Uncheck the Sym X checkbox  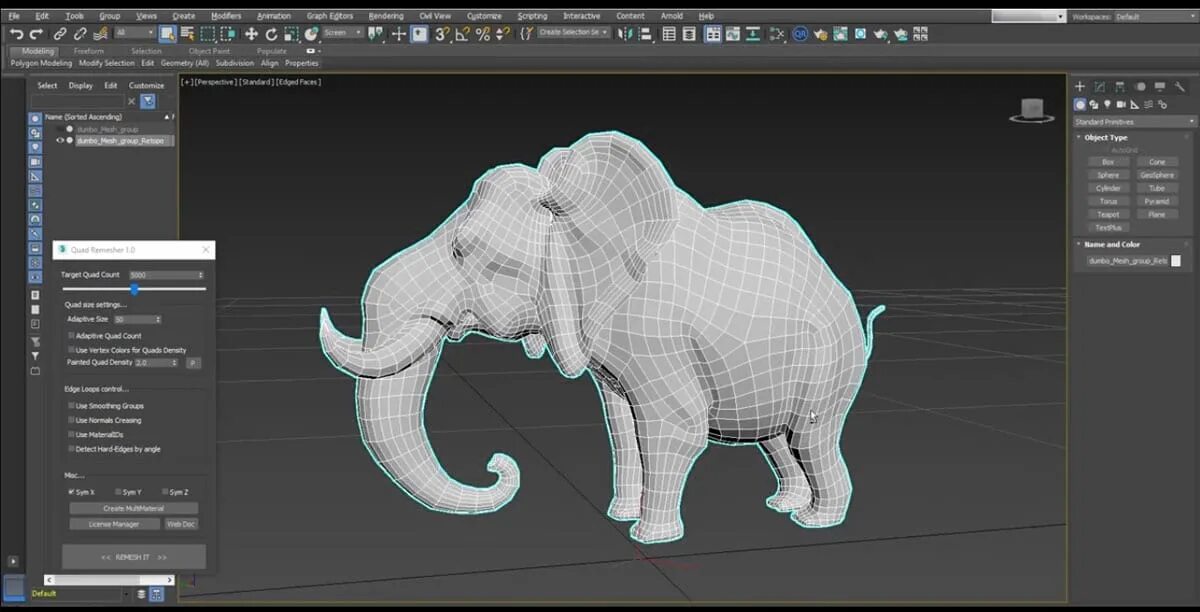71,492
